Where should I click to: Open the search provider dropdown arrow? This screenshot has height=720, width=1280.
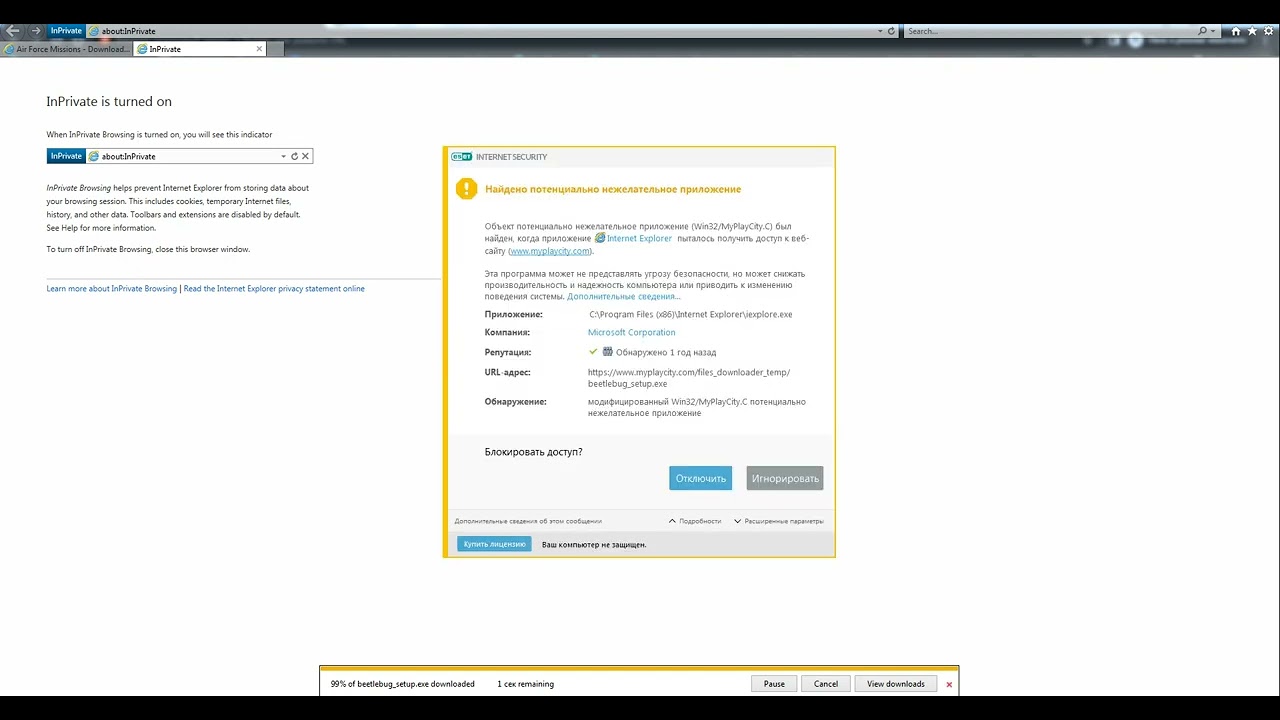(x=1213, y=31)
